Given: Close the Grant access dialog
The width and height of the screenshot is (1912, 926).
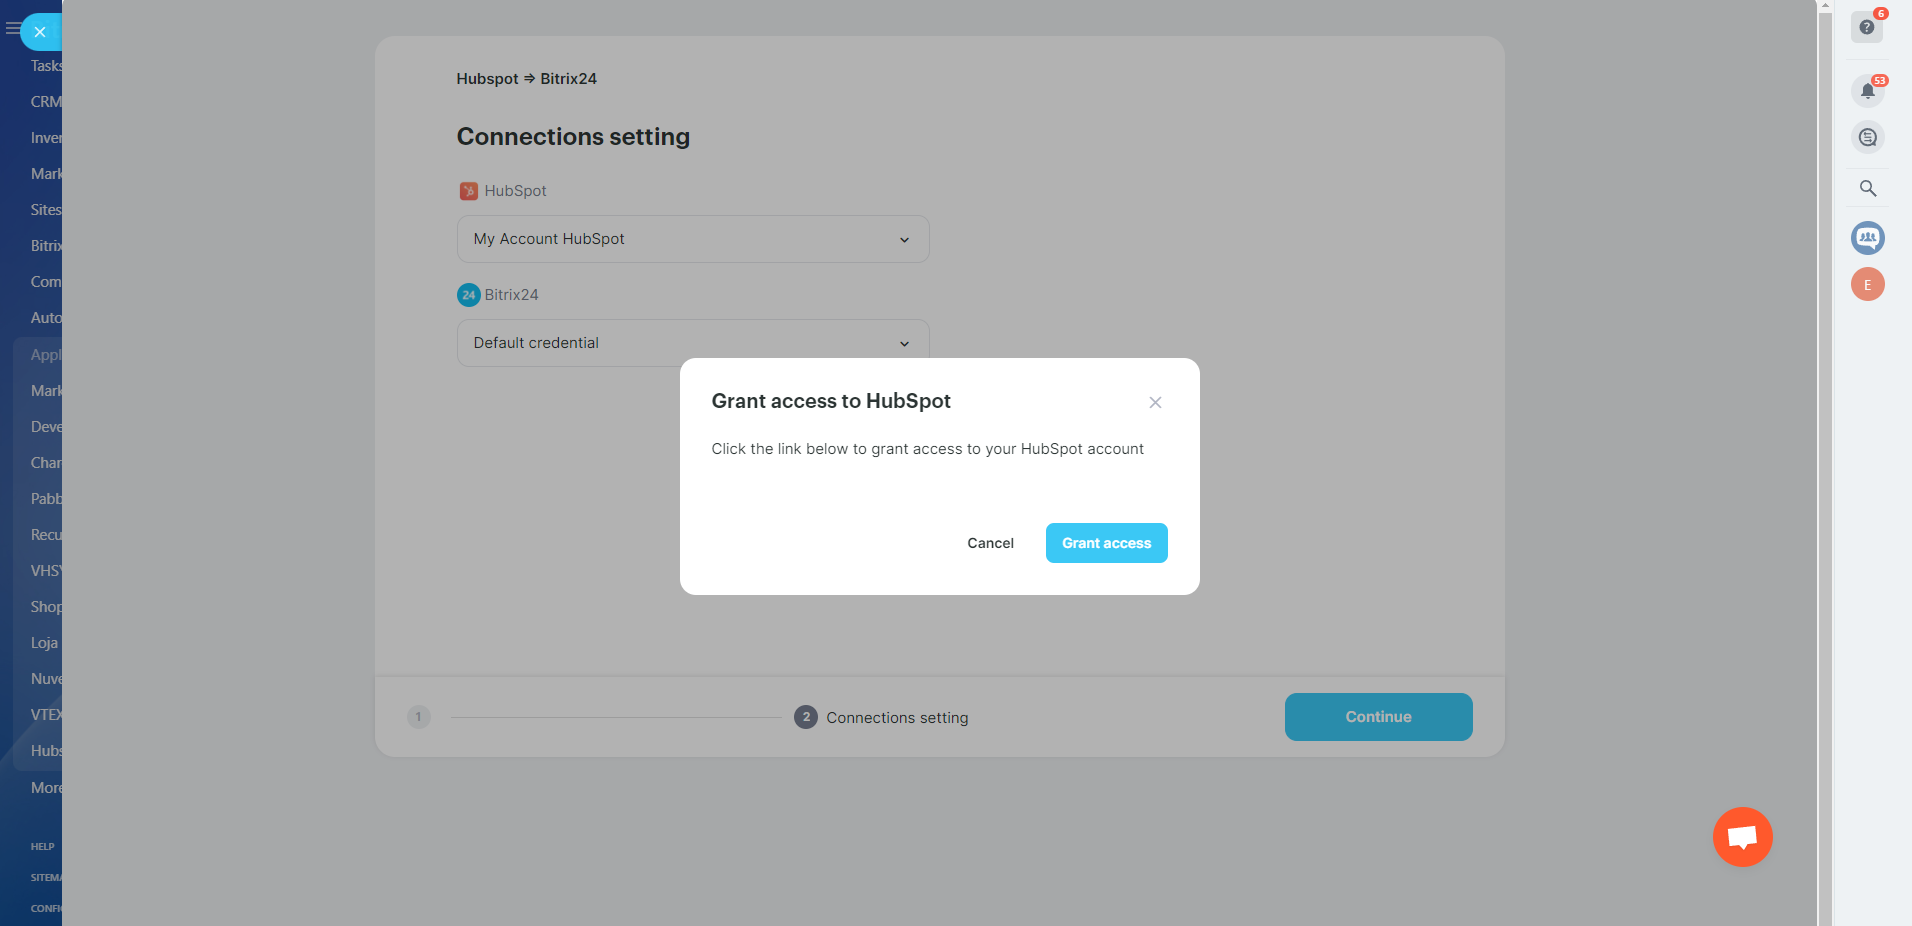Looking at the screenshot, I should pos(1155,402).
